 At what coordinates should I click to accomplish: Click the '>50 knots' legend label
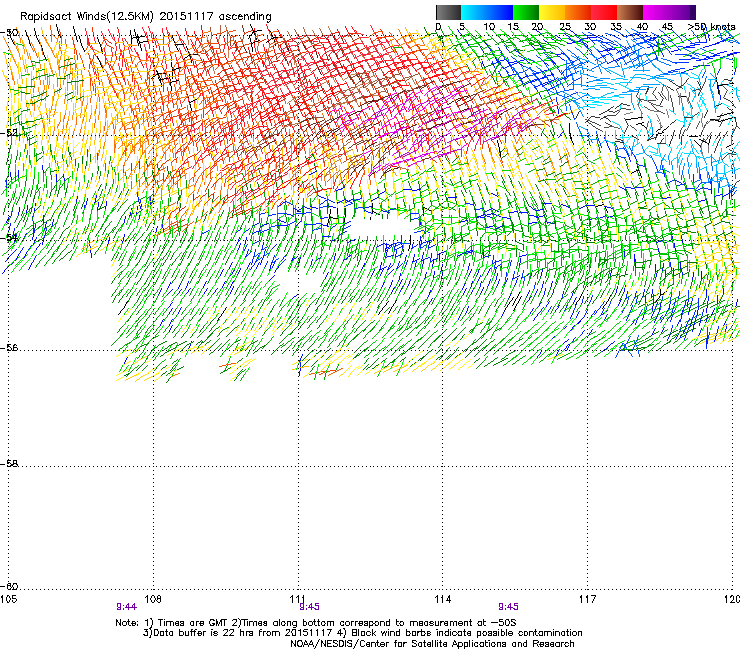711,27
